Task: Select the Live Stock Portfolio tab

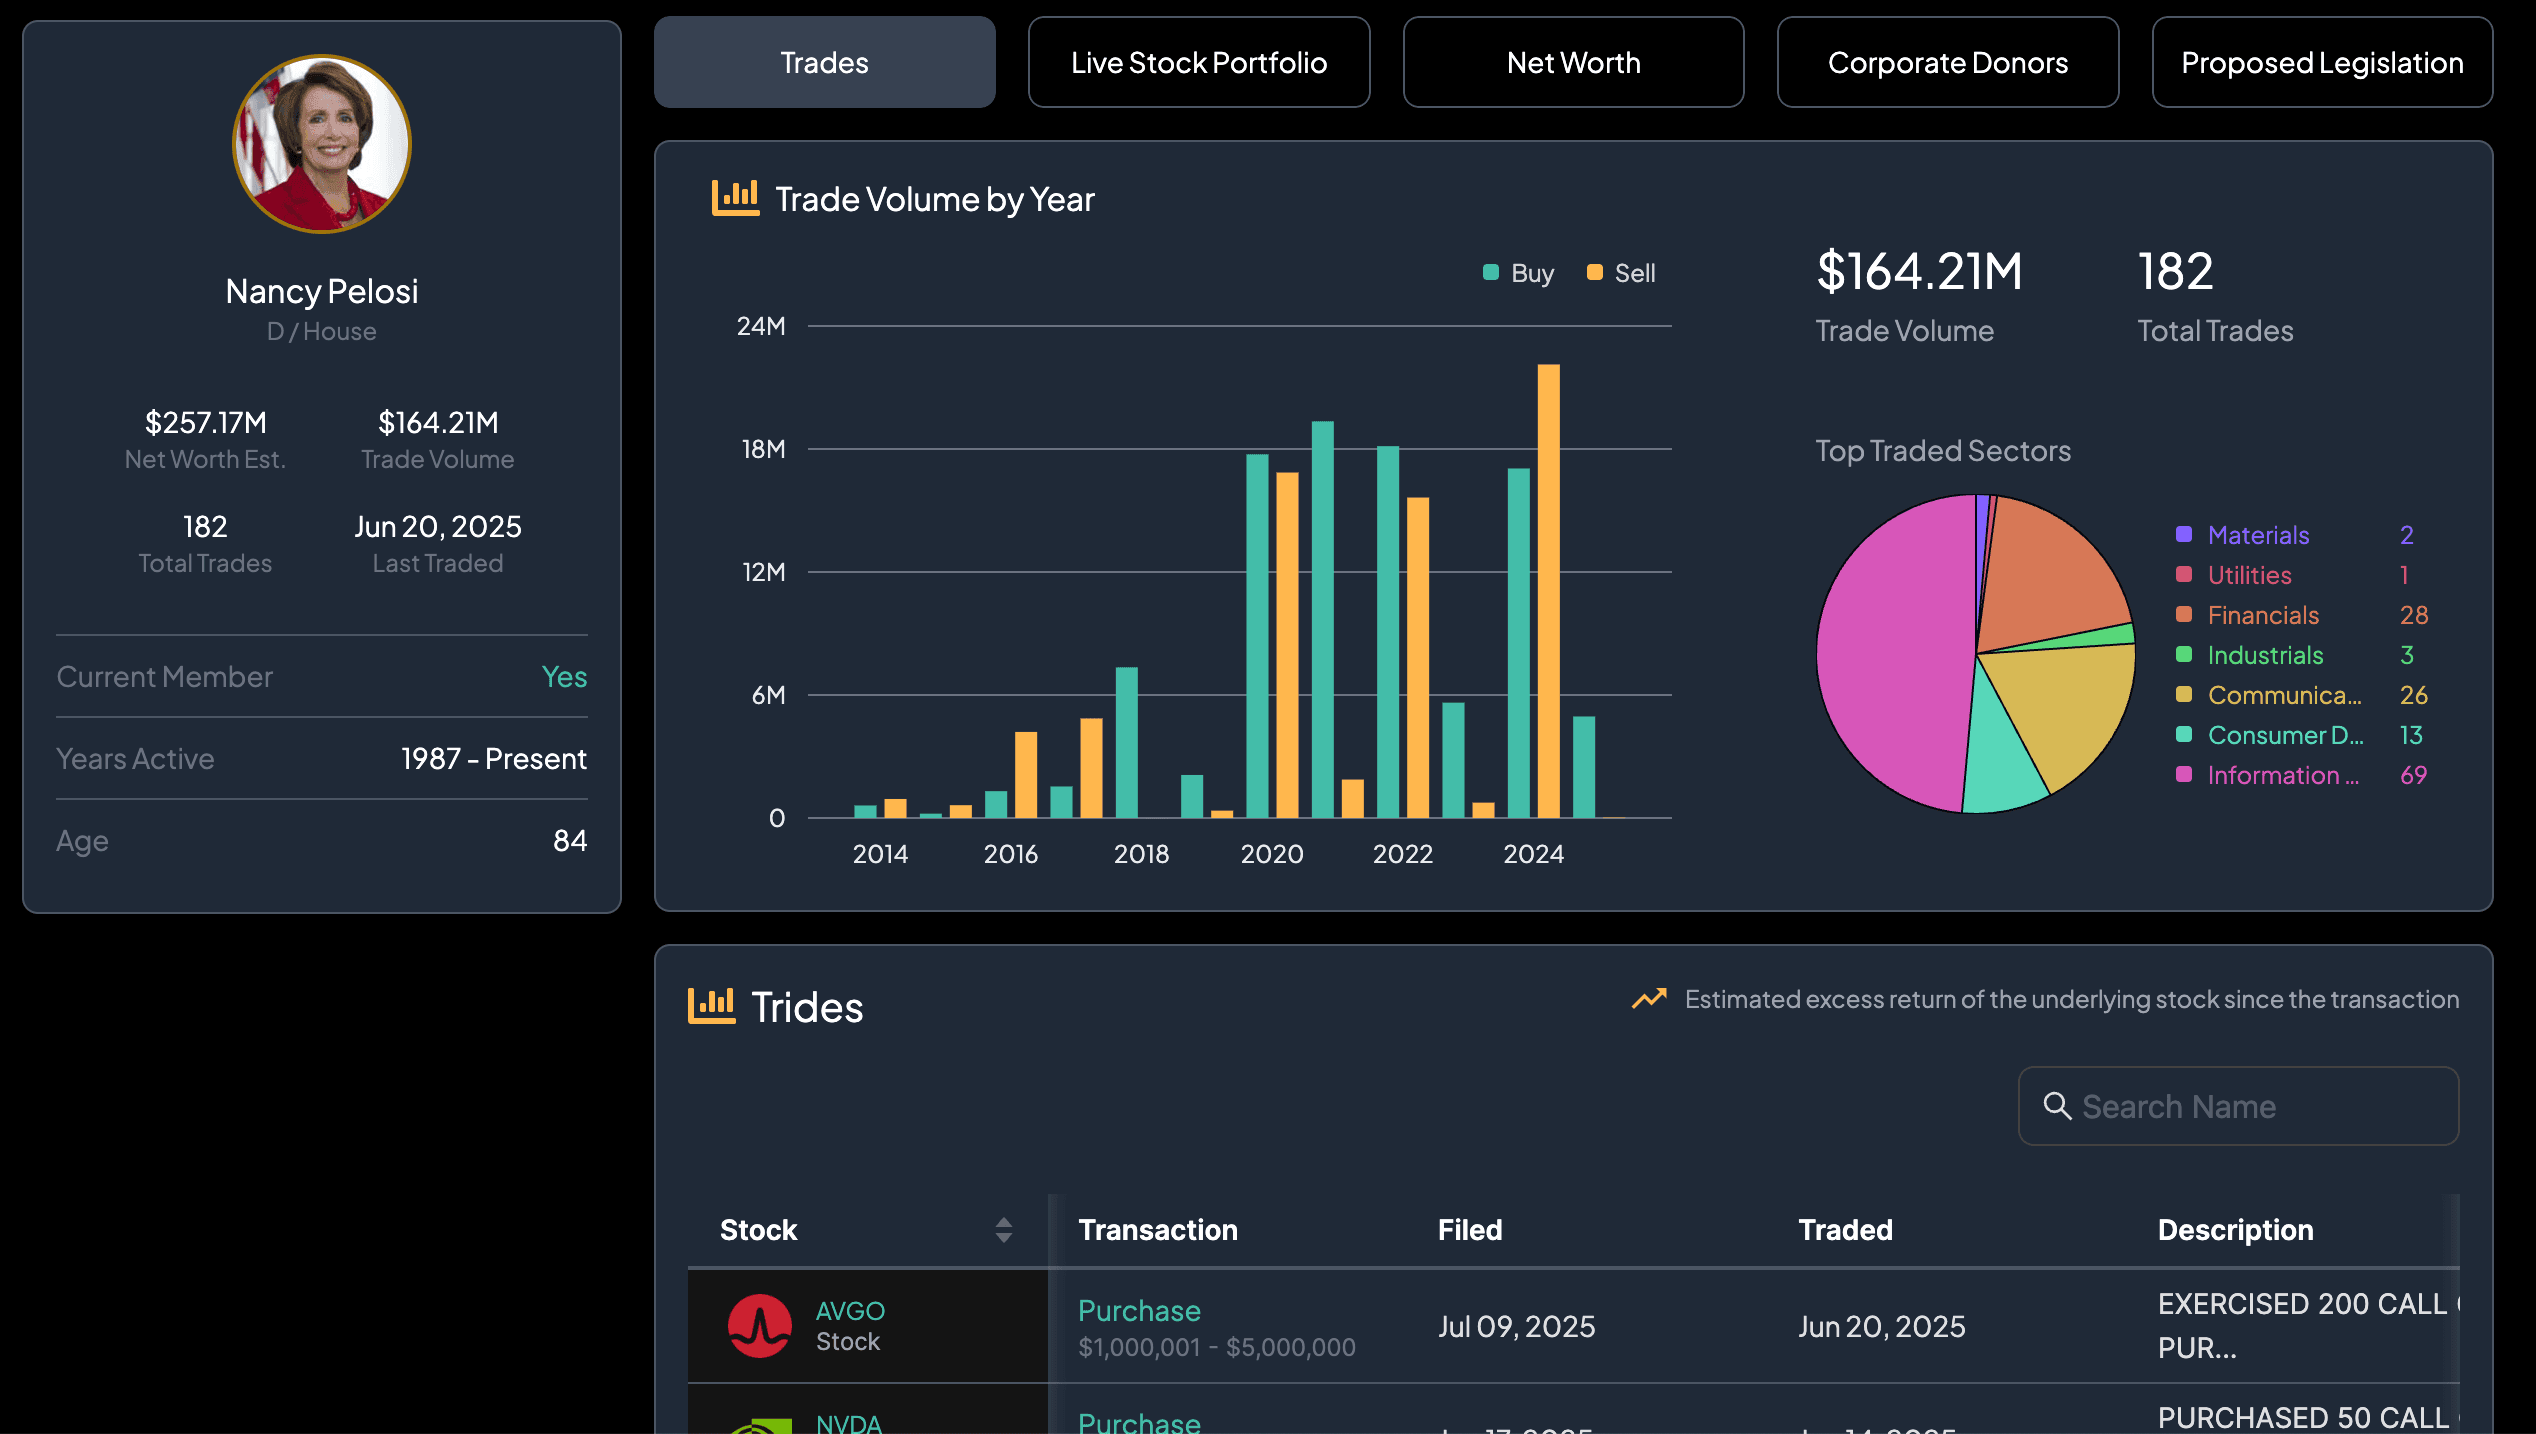Action: pos(1199,62)
